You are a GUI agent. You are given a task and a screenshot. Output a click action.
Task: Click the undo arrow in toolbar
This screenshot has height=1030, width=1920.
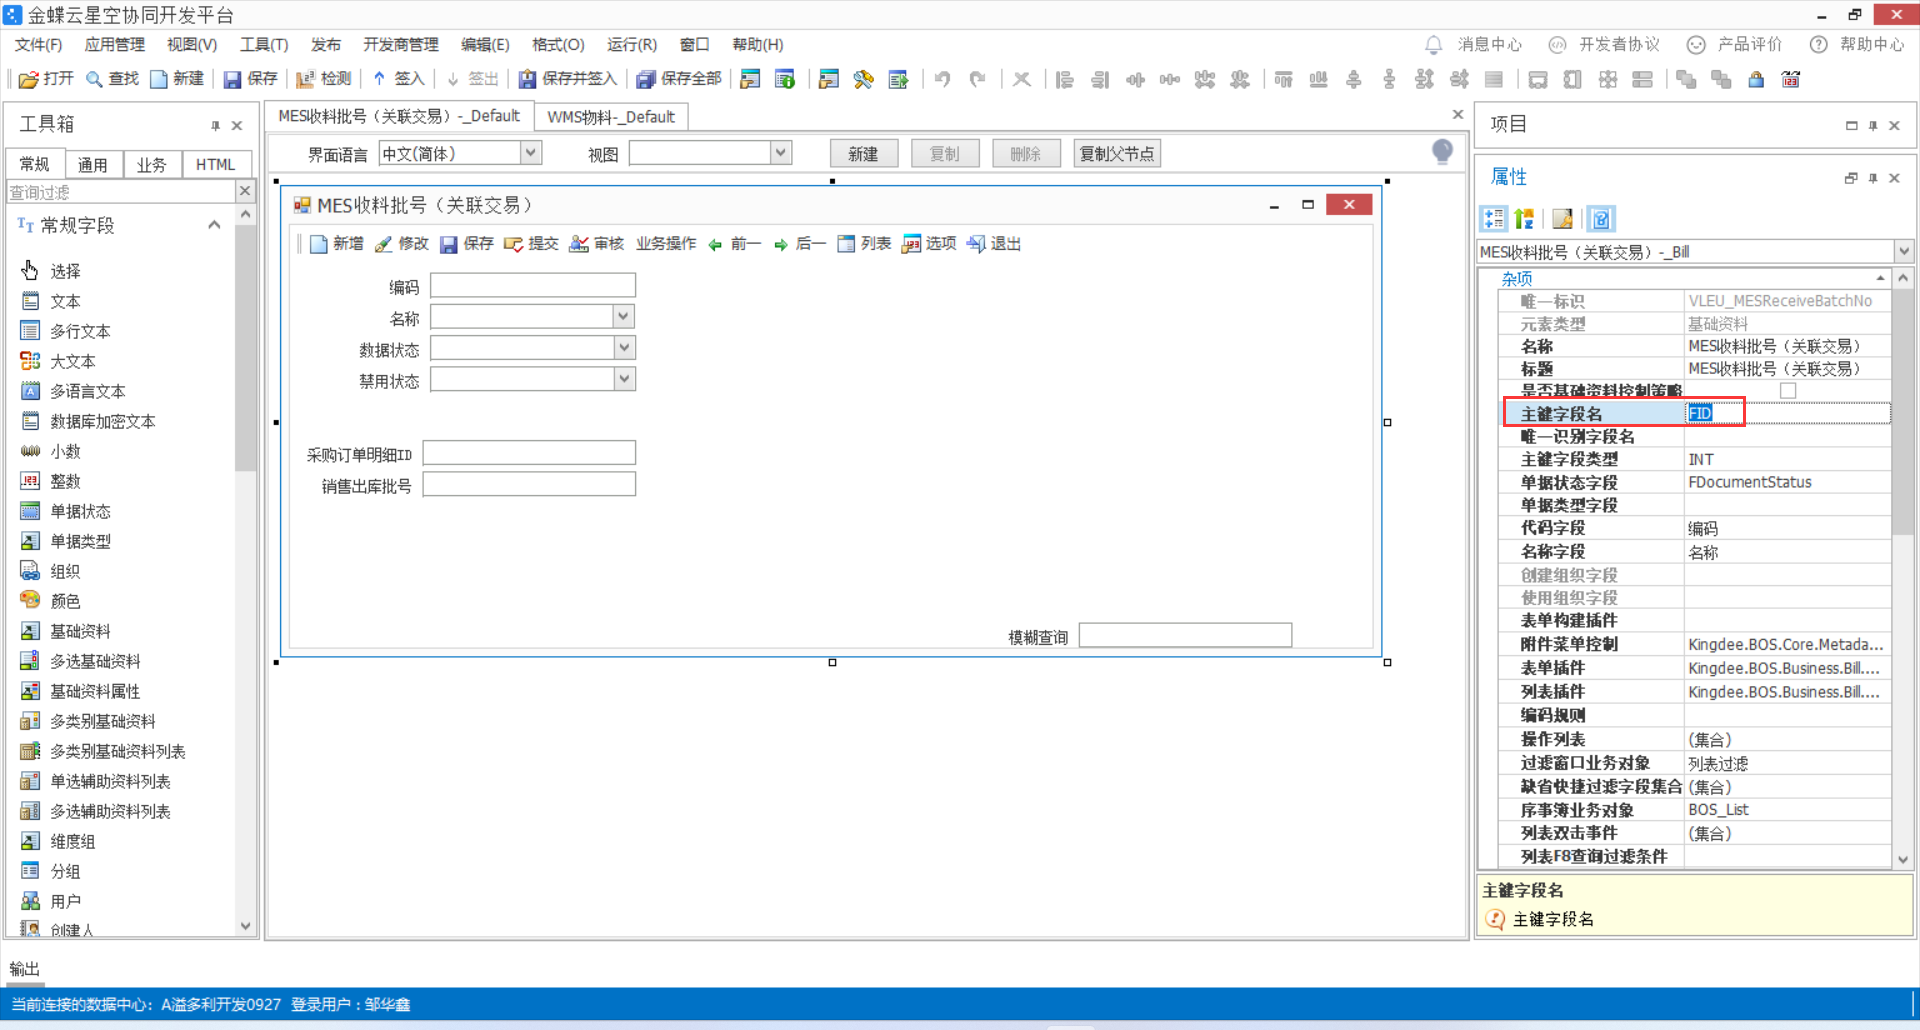tap(942, 79)
